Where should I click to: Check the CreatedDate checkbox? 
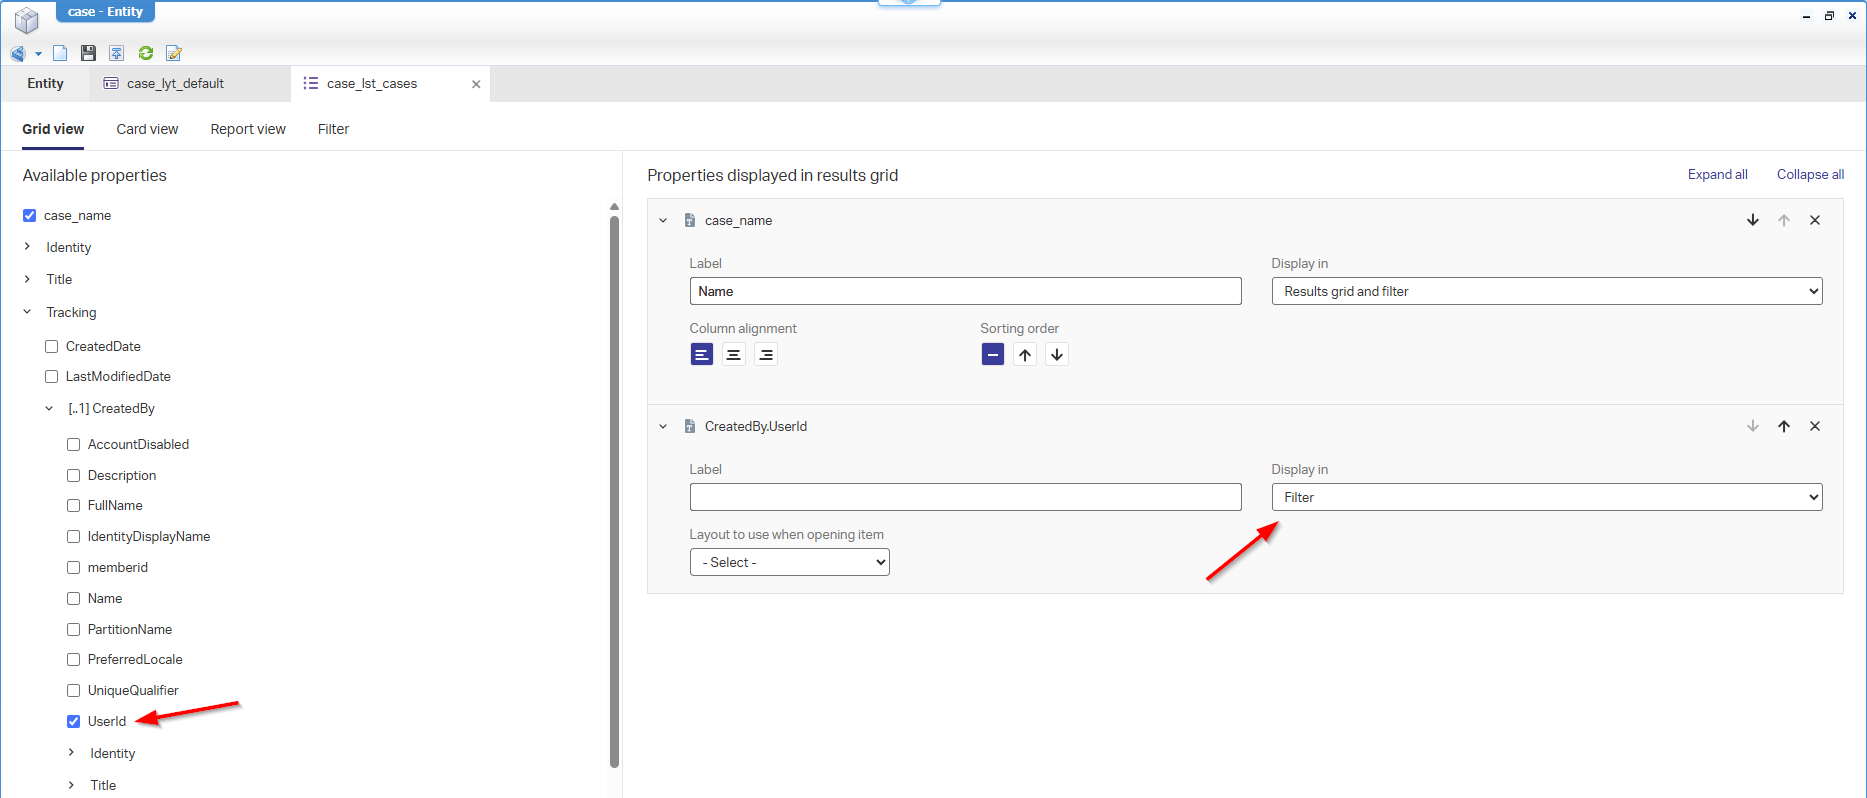51,346
